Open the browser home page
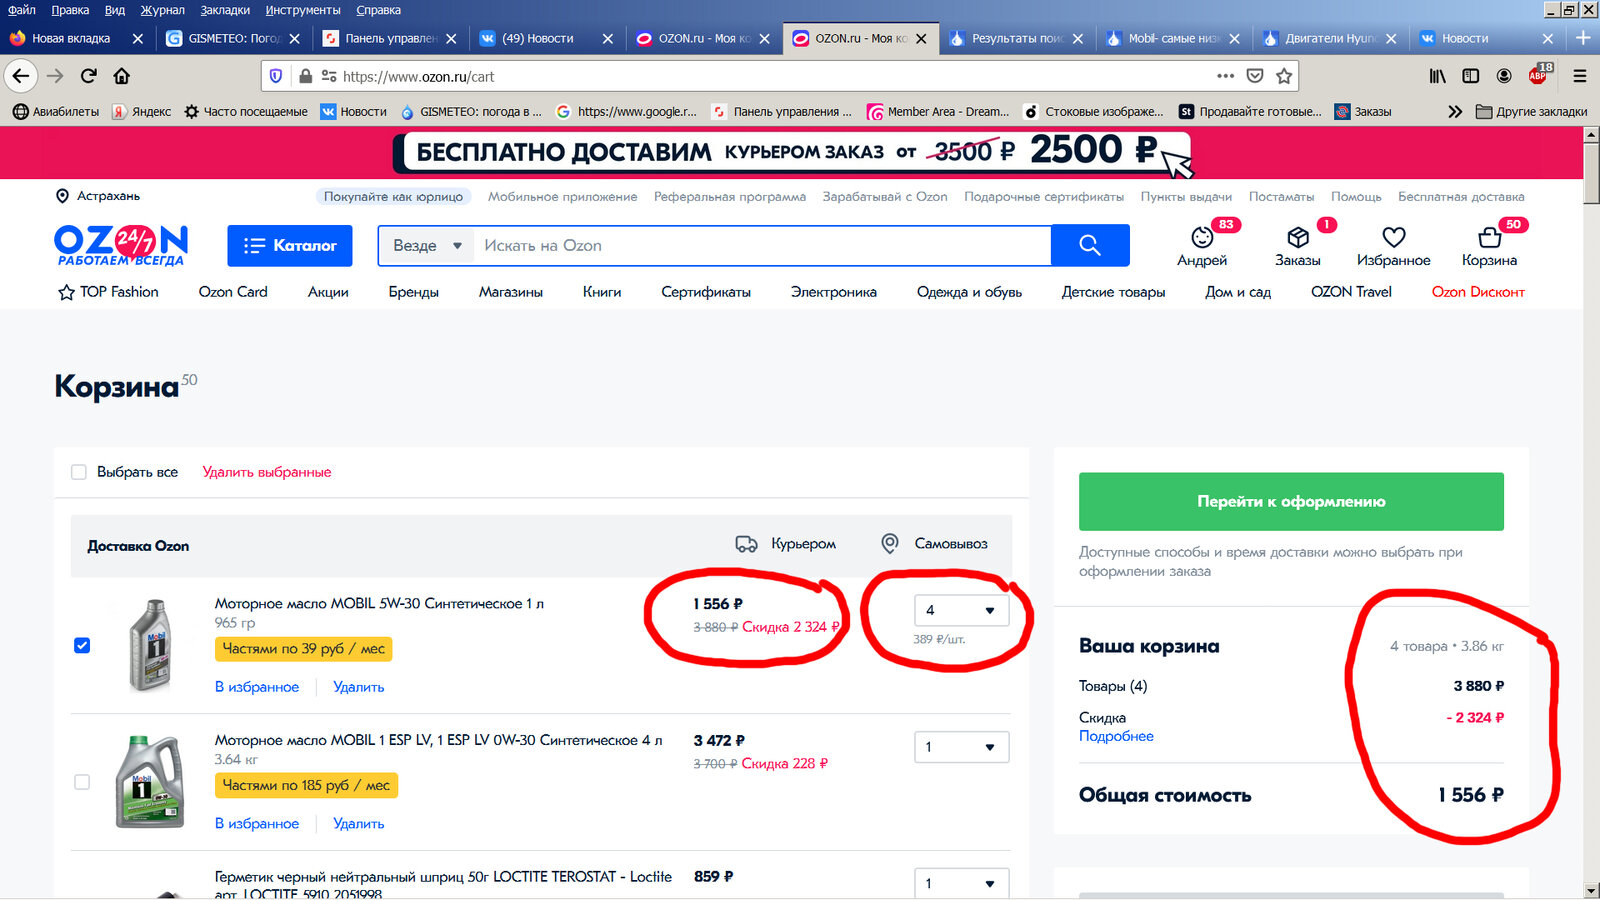 121,76
